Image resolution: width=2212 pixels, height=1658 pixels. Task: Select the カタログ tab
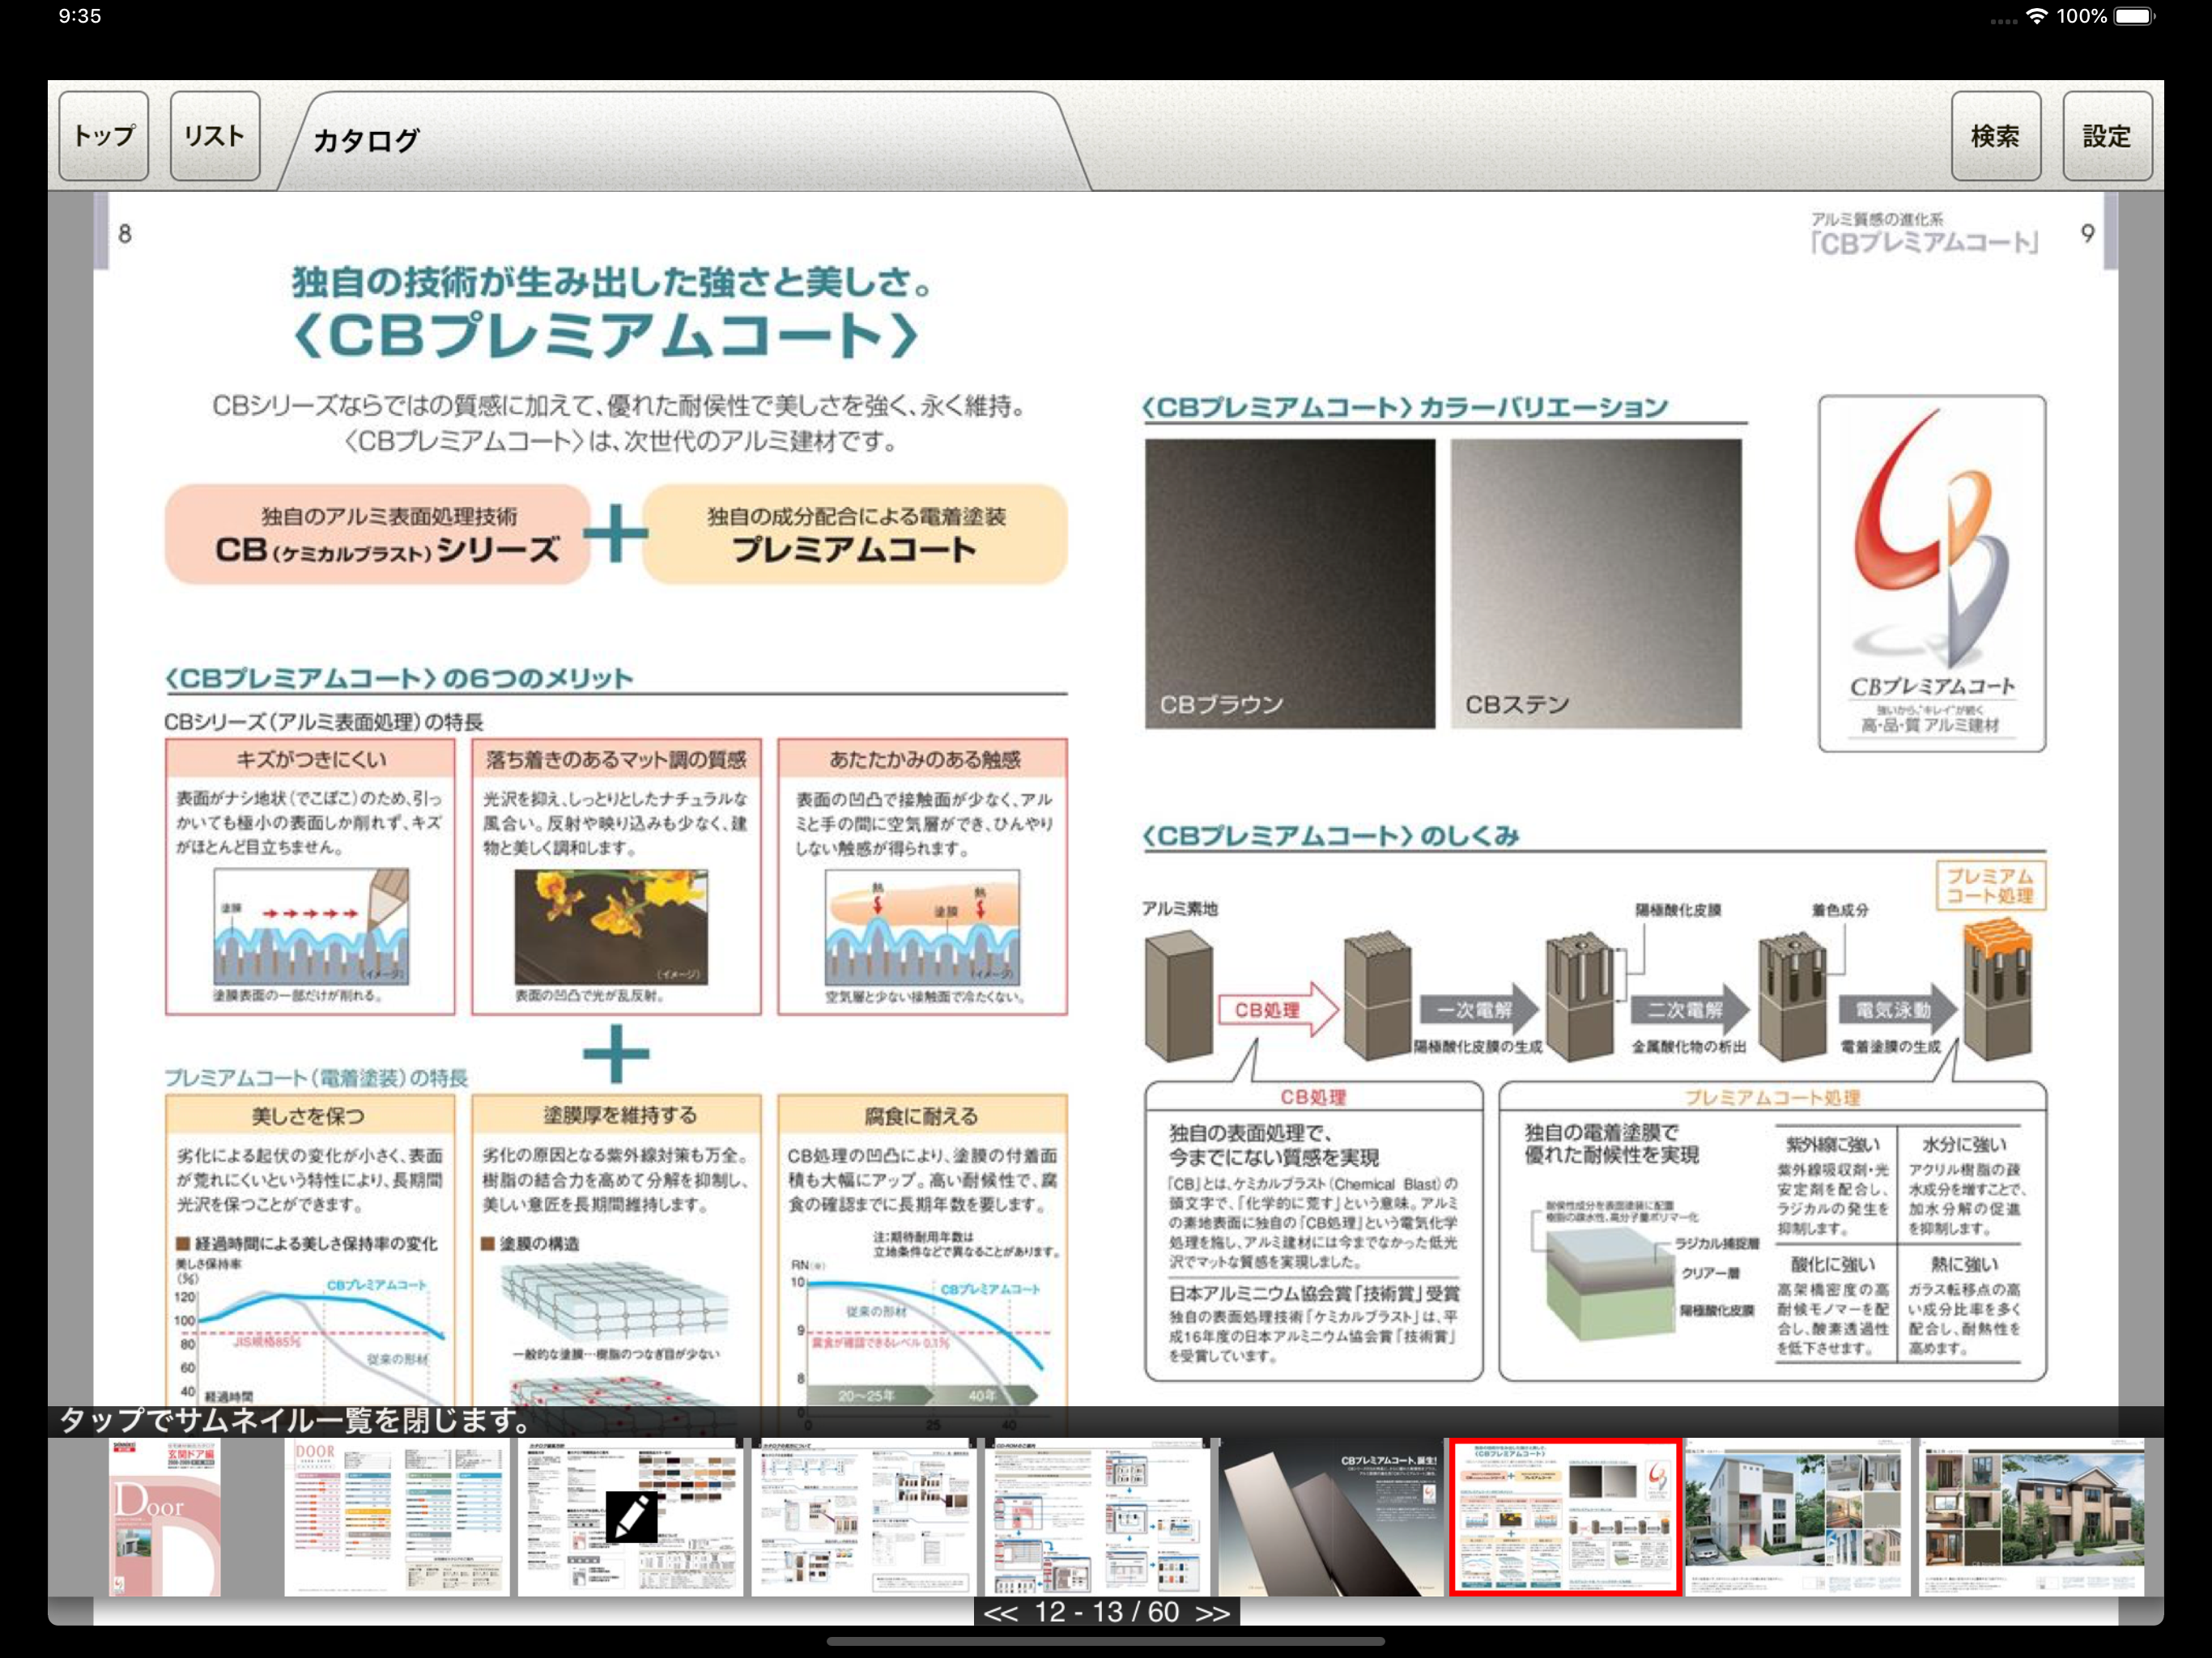click(683, 140)
